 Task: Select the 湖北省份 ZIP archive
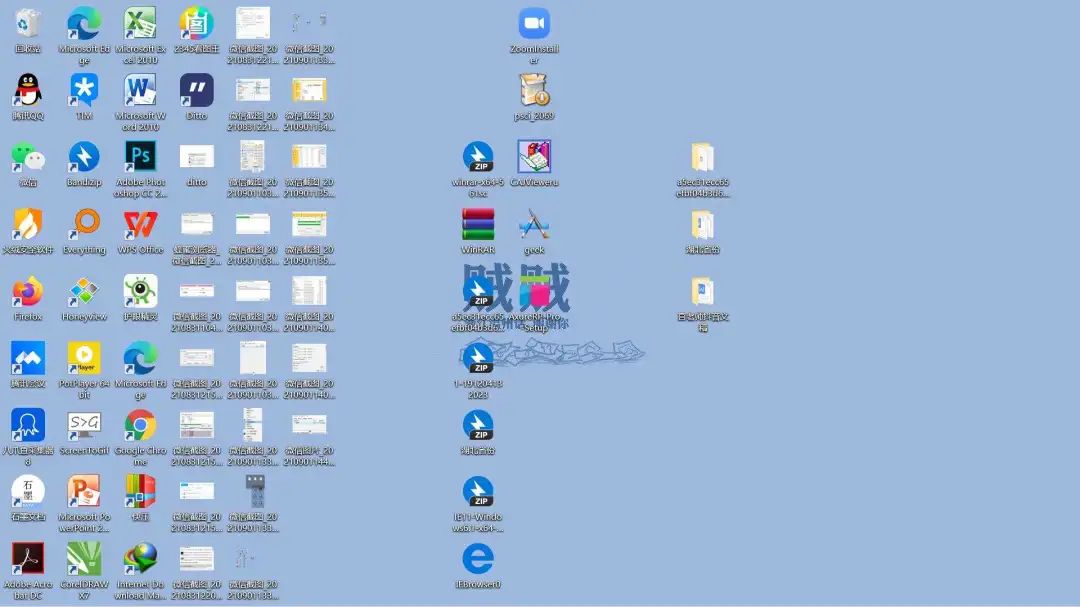(477, 425)
